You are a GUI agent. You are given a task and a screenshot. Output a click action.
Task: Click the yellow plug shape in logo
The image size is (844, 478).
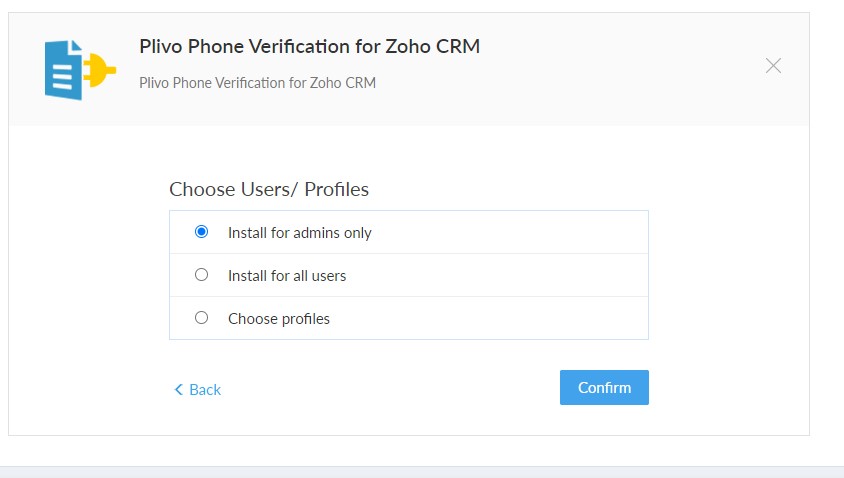tap(100, 70)
